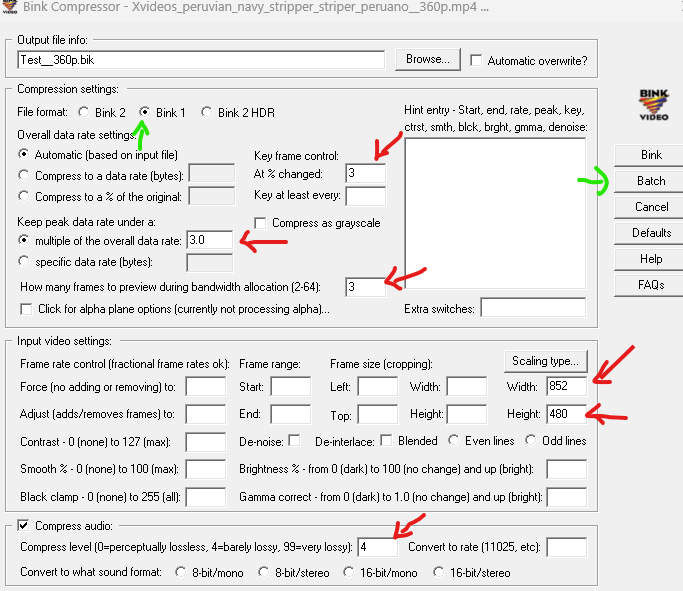The width and height of the screenshot is (683, 591).
Task: Click the cropping Height field
Action: point(467,414)
